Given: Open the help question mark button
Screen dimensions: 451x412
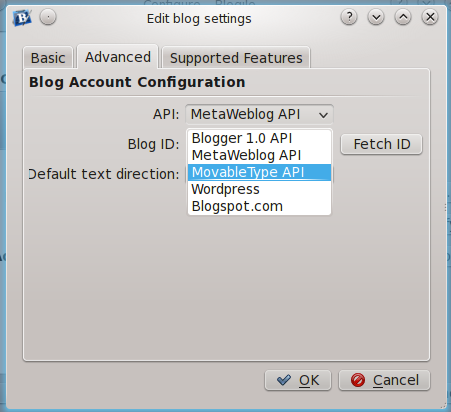Looking at the screenshot, I should 349,17.
